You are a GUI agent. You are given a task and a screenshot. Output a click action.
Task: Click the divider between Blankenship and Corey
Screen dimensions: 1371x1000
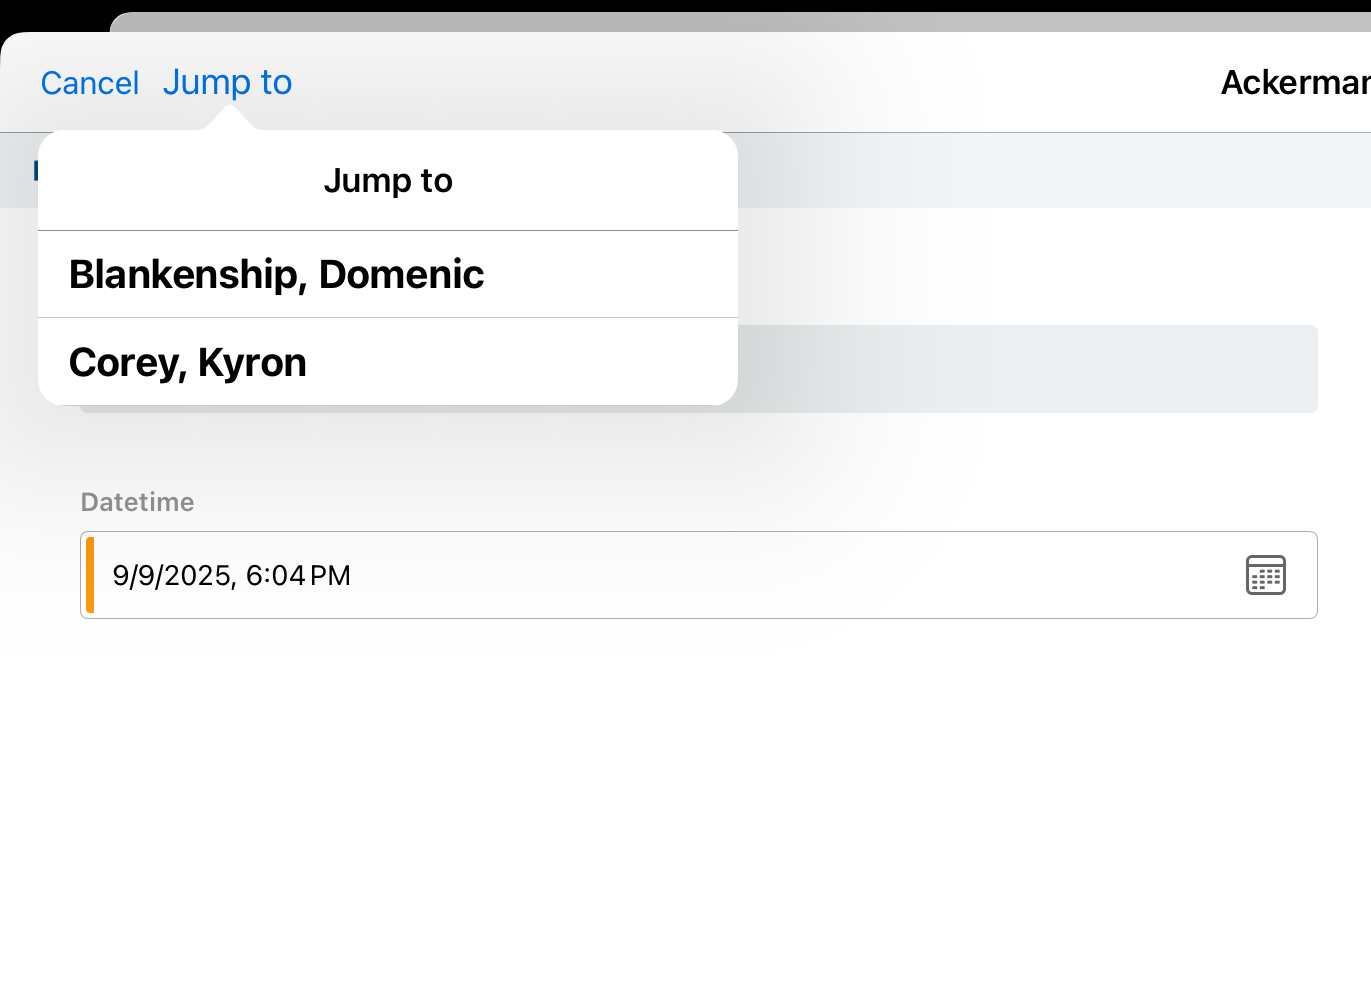click(388, 318)
